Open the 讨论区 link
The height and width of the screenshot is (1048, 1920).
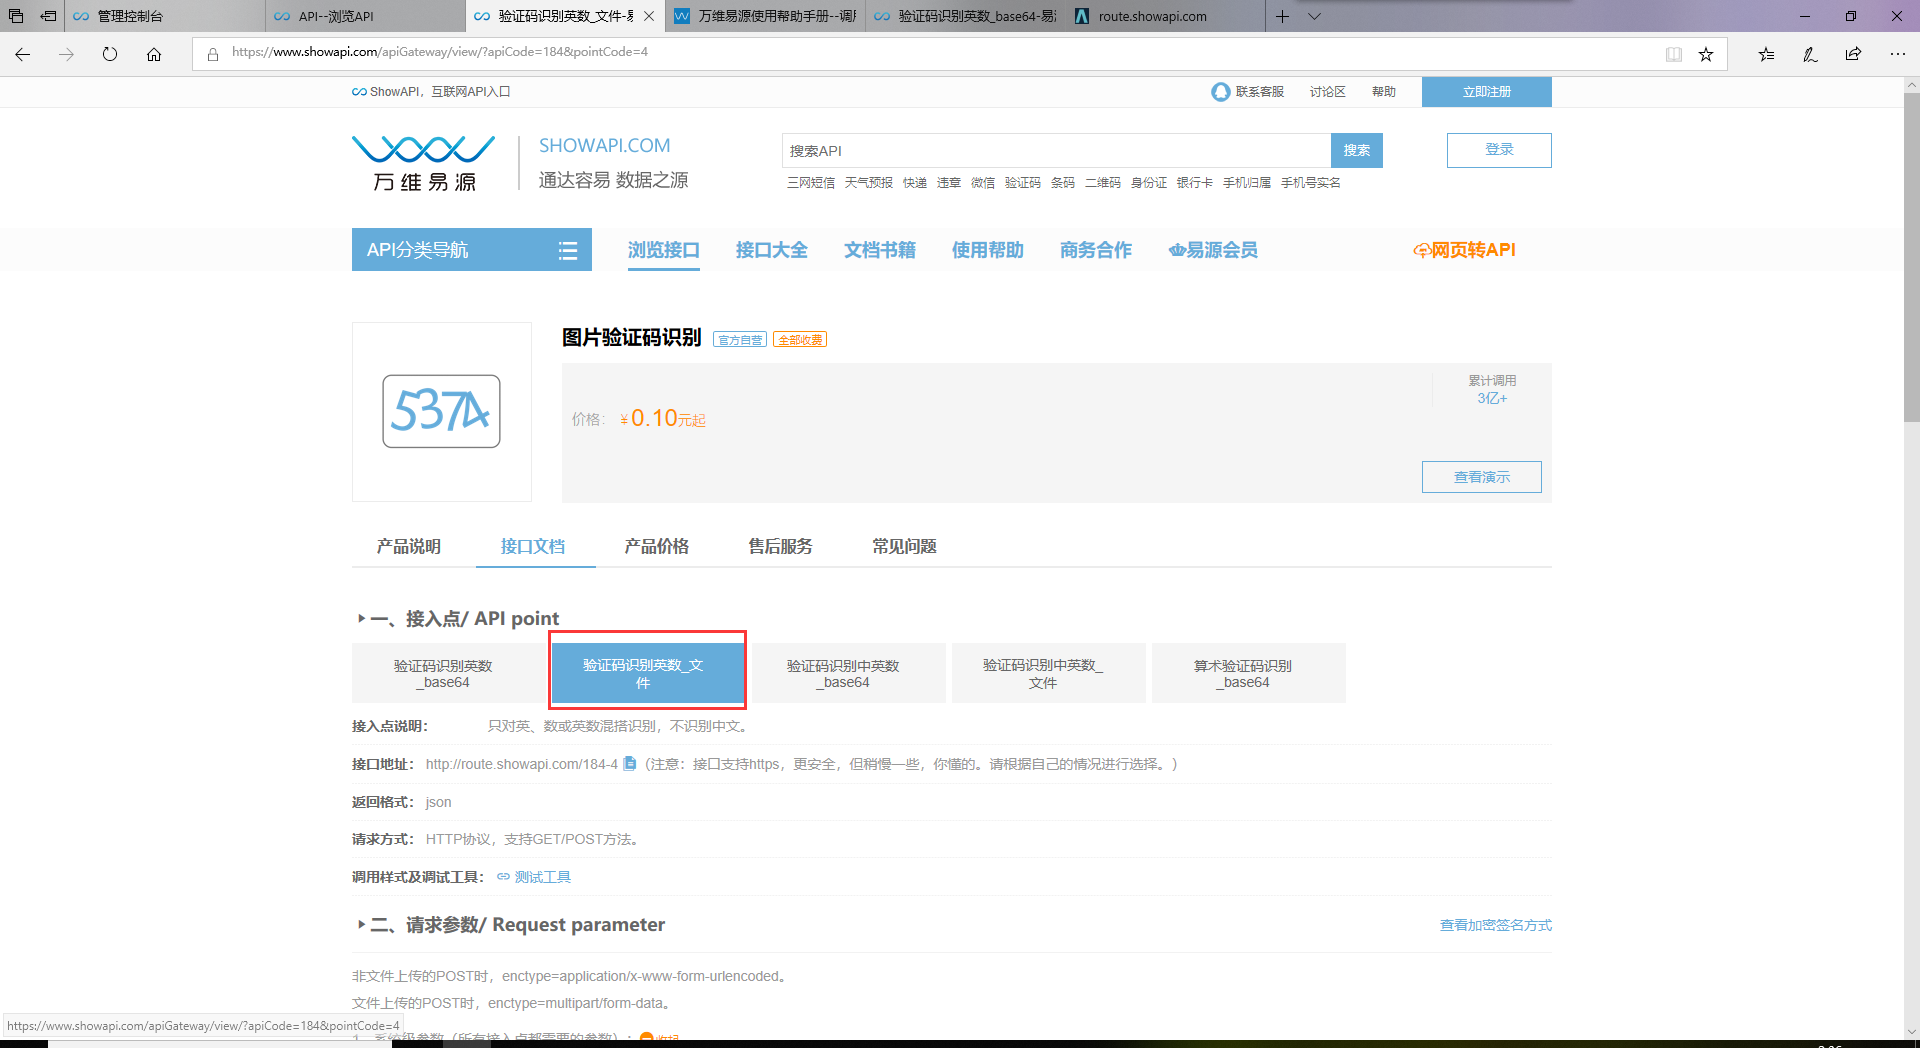click(x=1327, y=92)
